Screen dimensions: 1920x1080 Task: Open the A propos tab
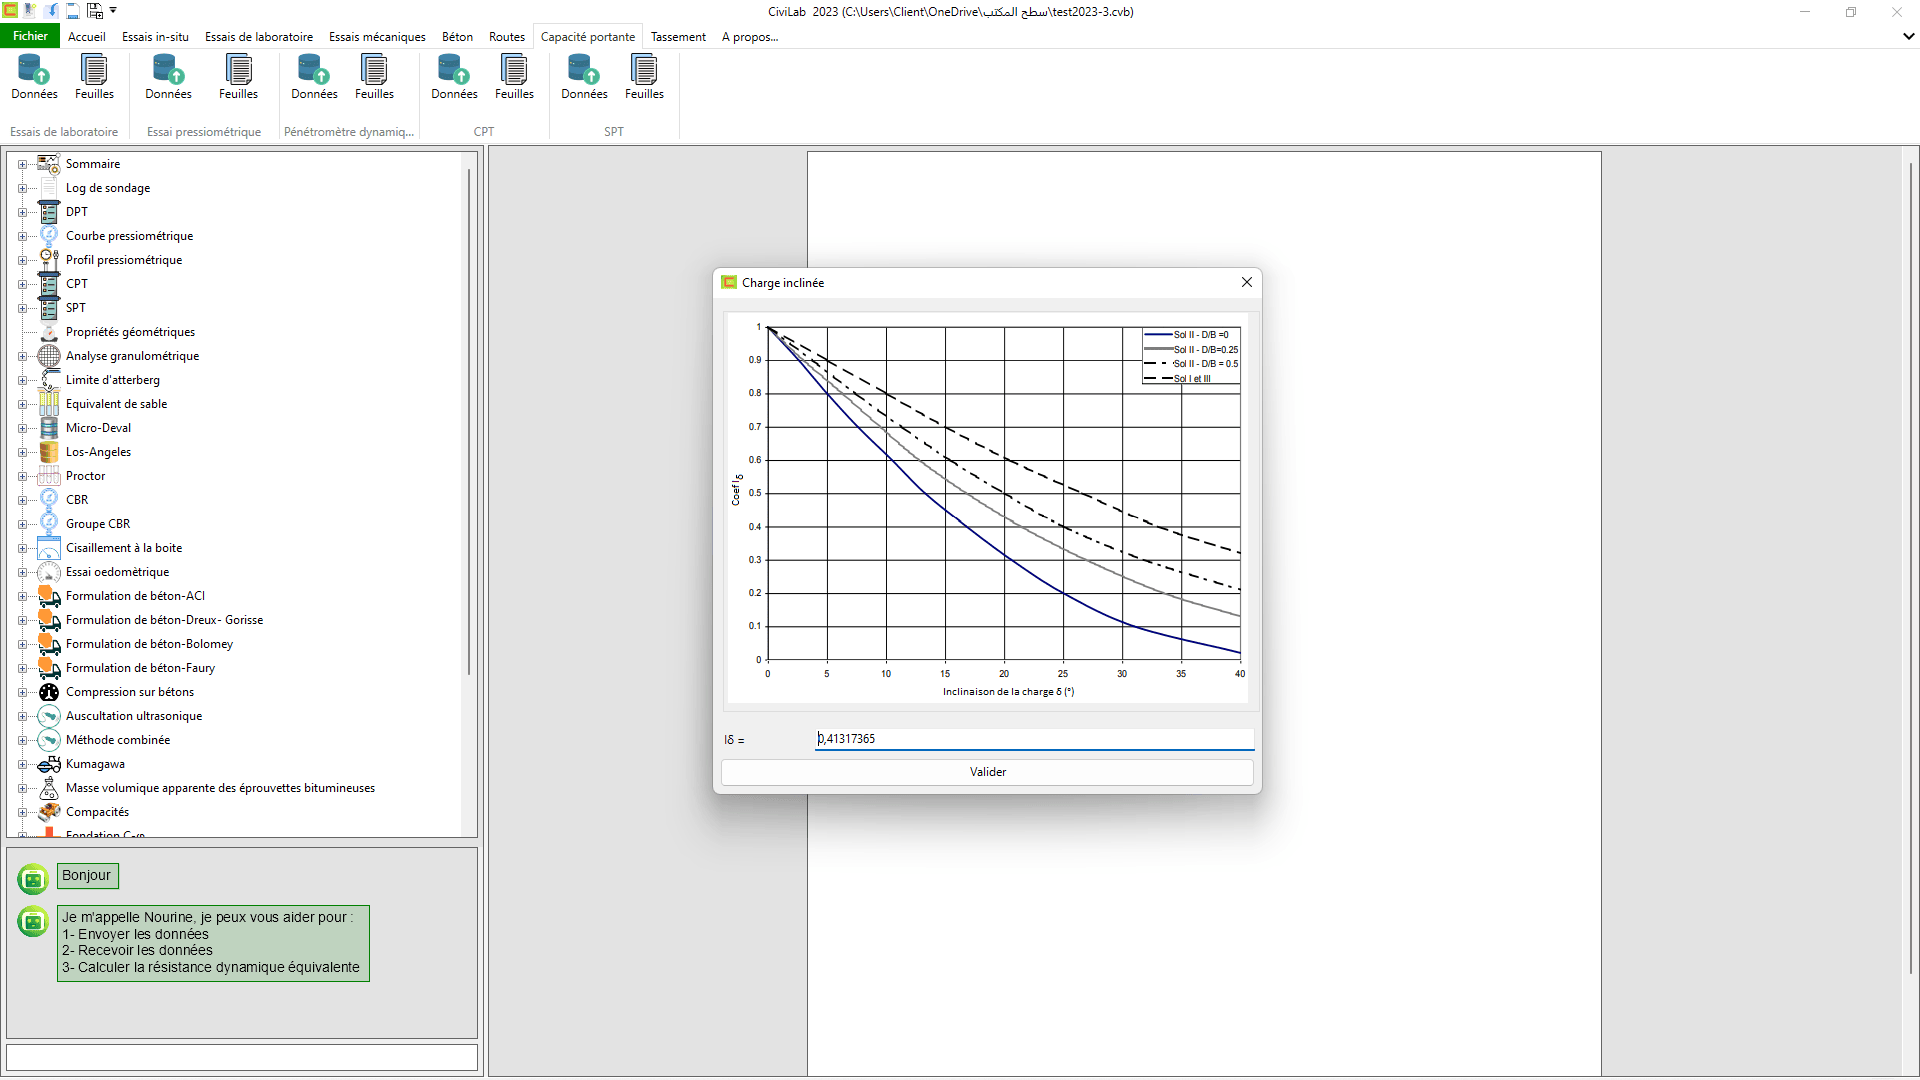click(750, 37)
